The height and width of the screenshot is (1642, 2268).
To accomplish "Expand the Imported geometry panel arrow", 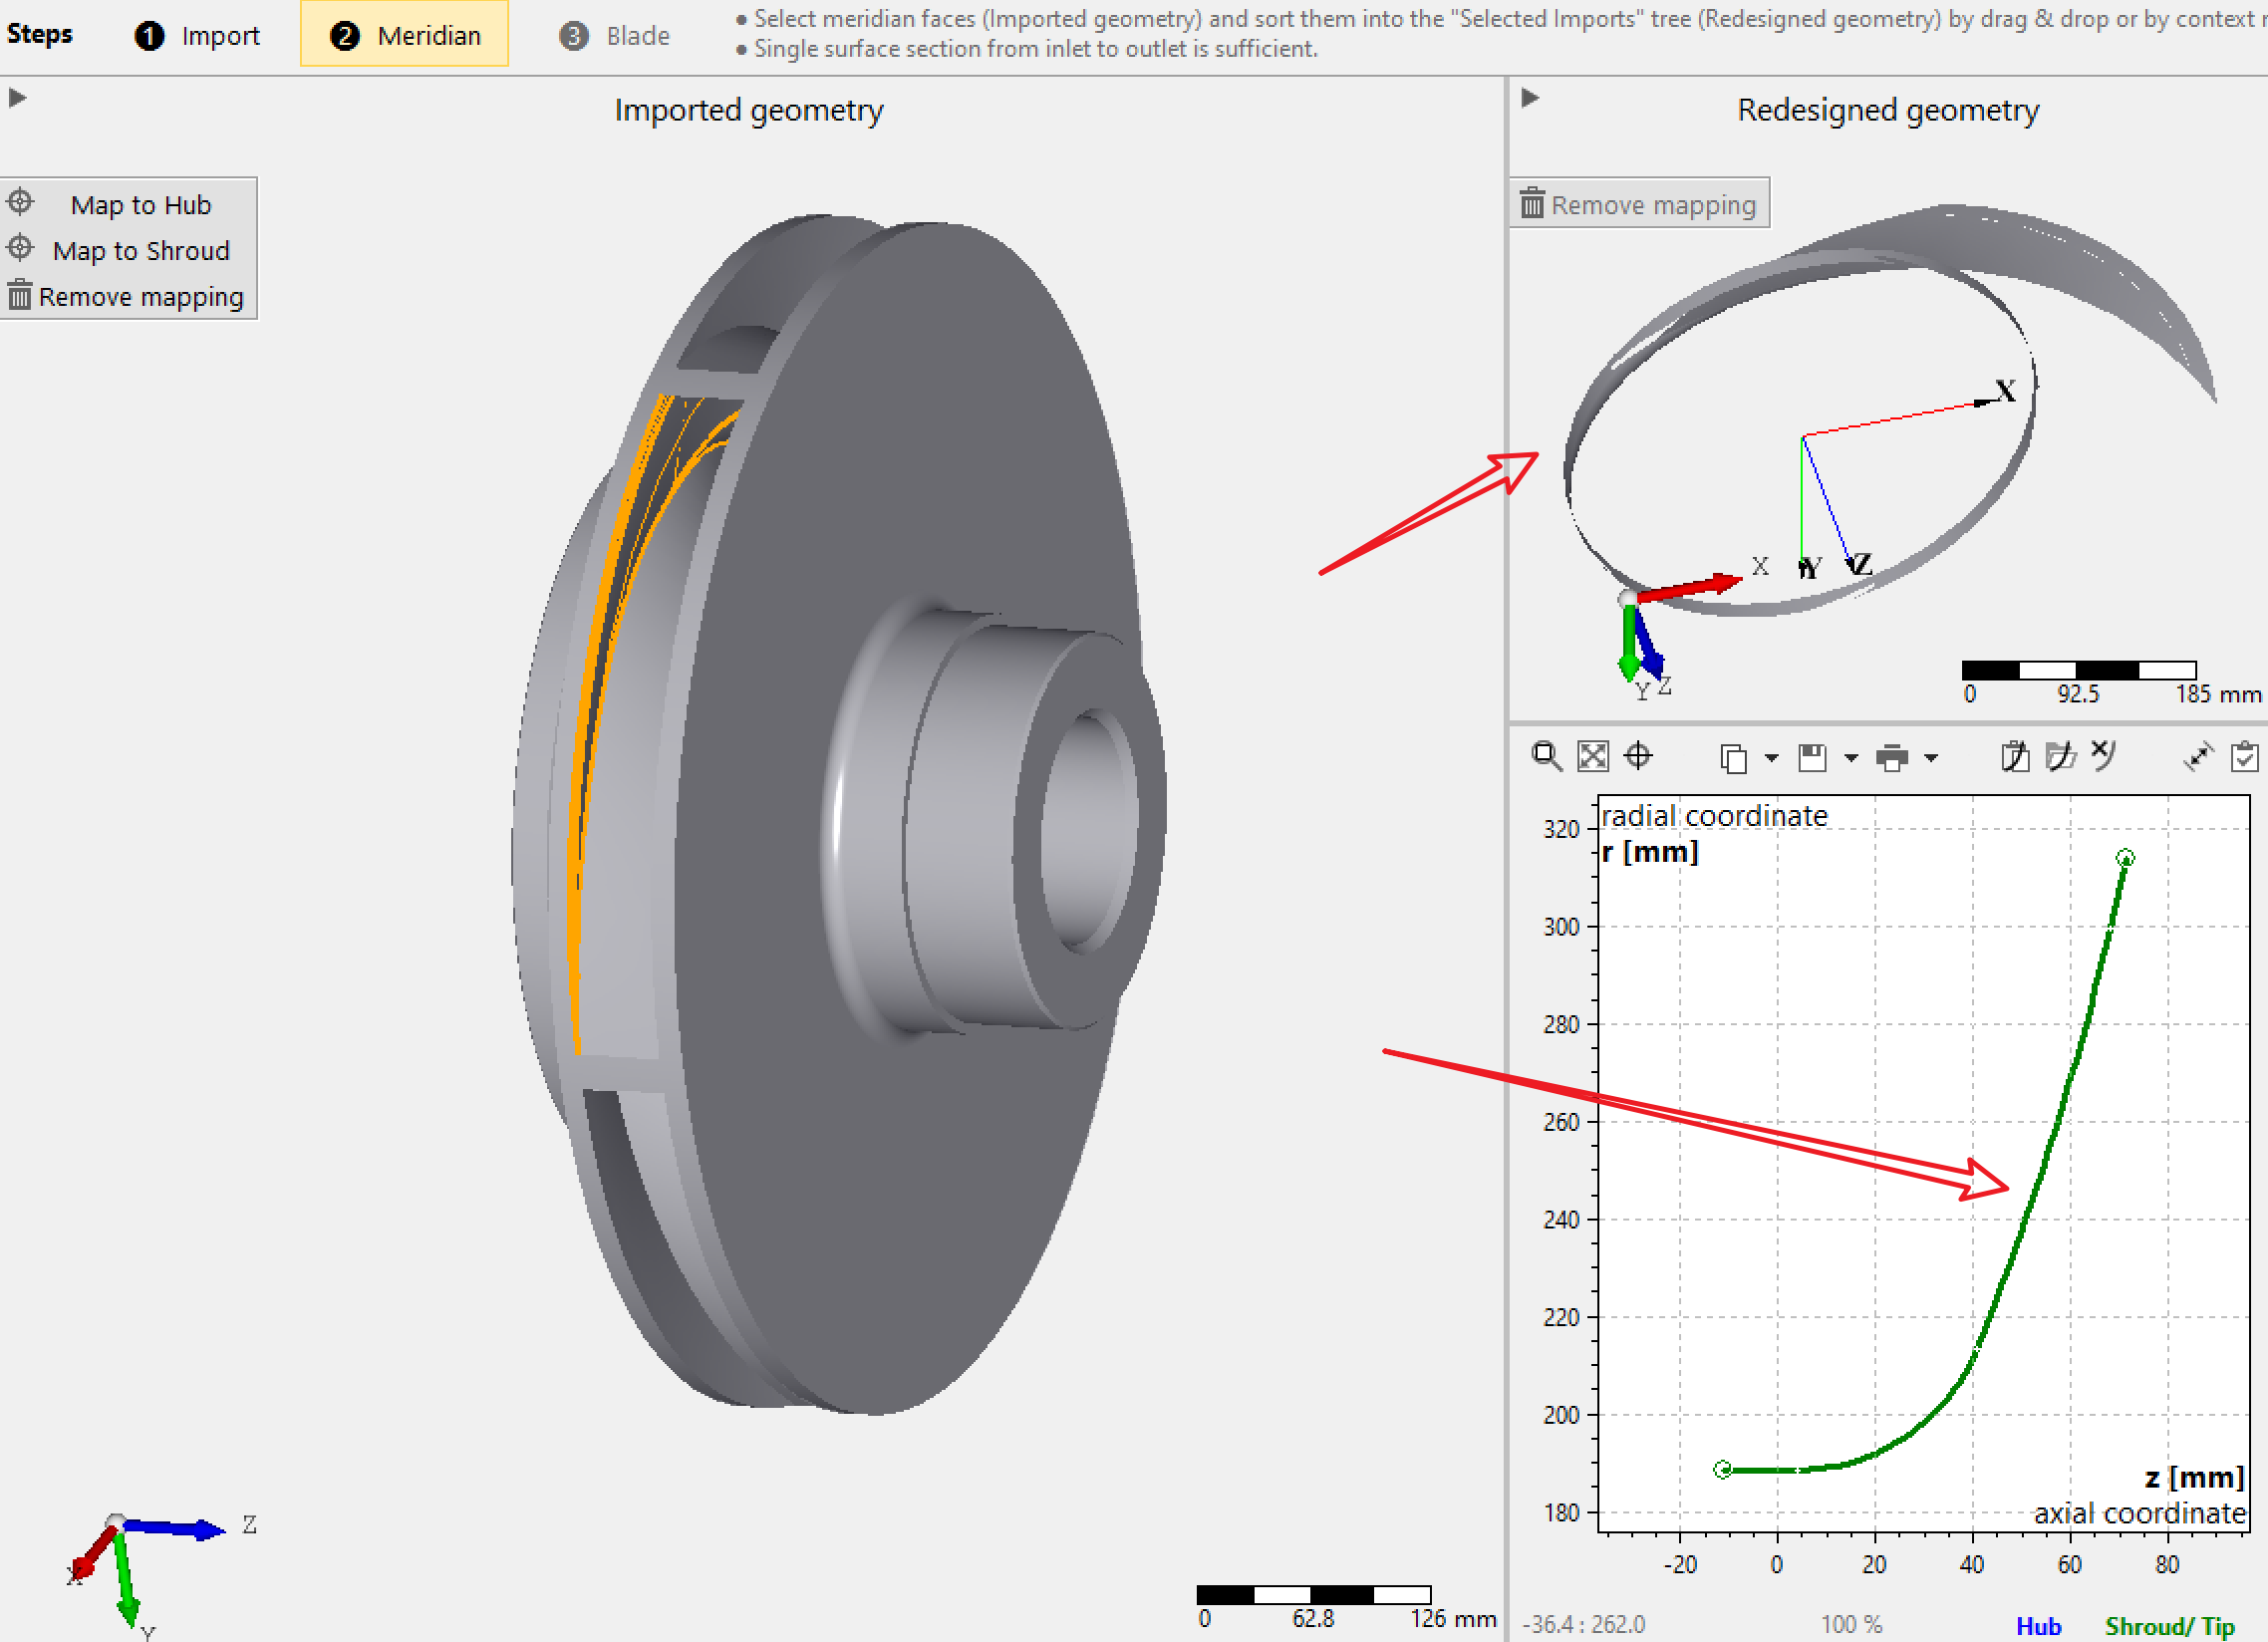I will point(17,98).
